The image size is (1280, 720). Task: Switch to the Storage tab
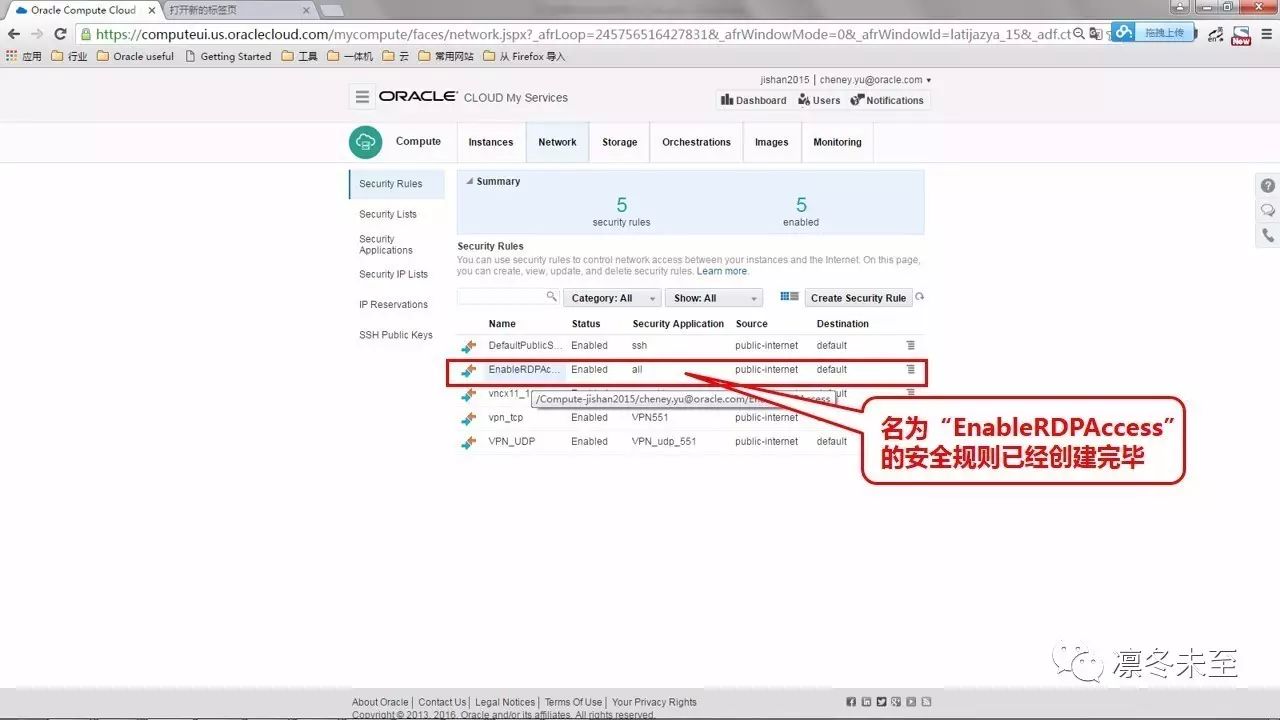click(x=619, y=142)
